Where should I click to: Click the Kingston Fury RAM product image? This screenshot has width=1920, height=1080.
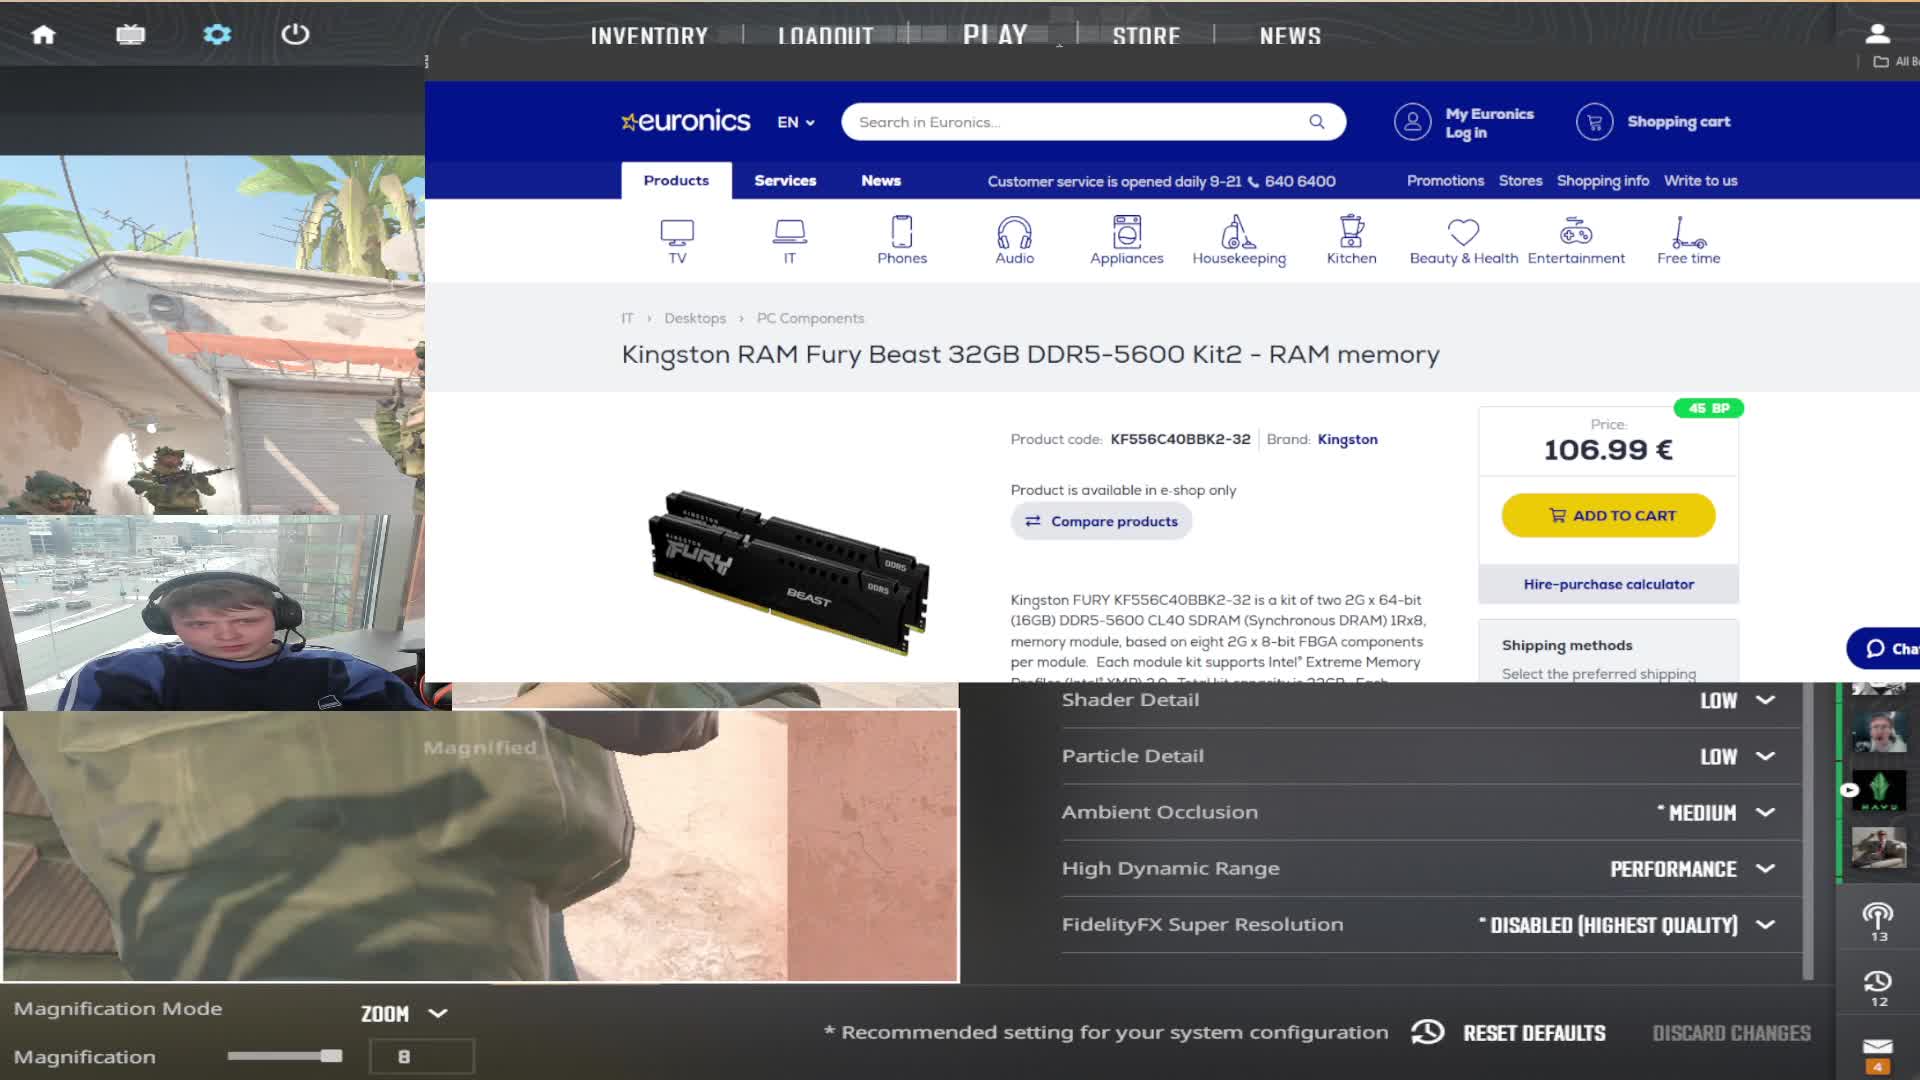[x=788, y=571]
